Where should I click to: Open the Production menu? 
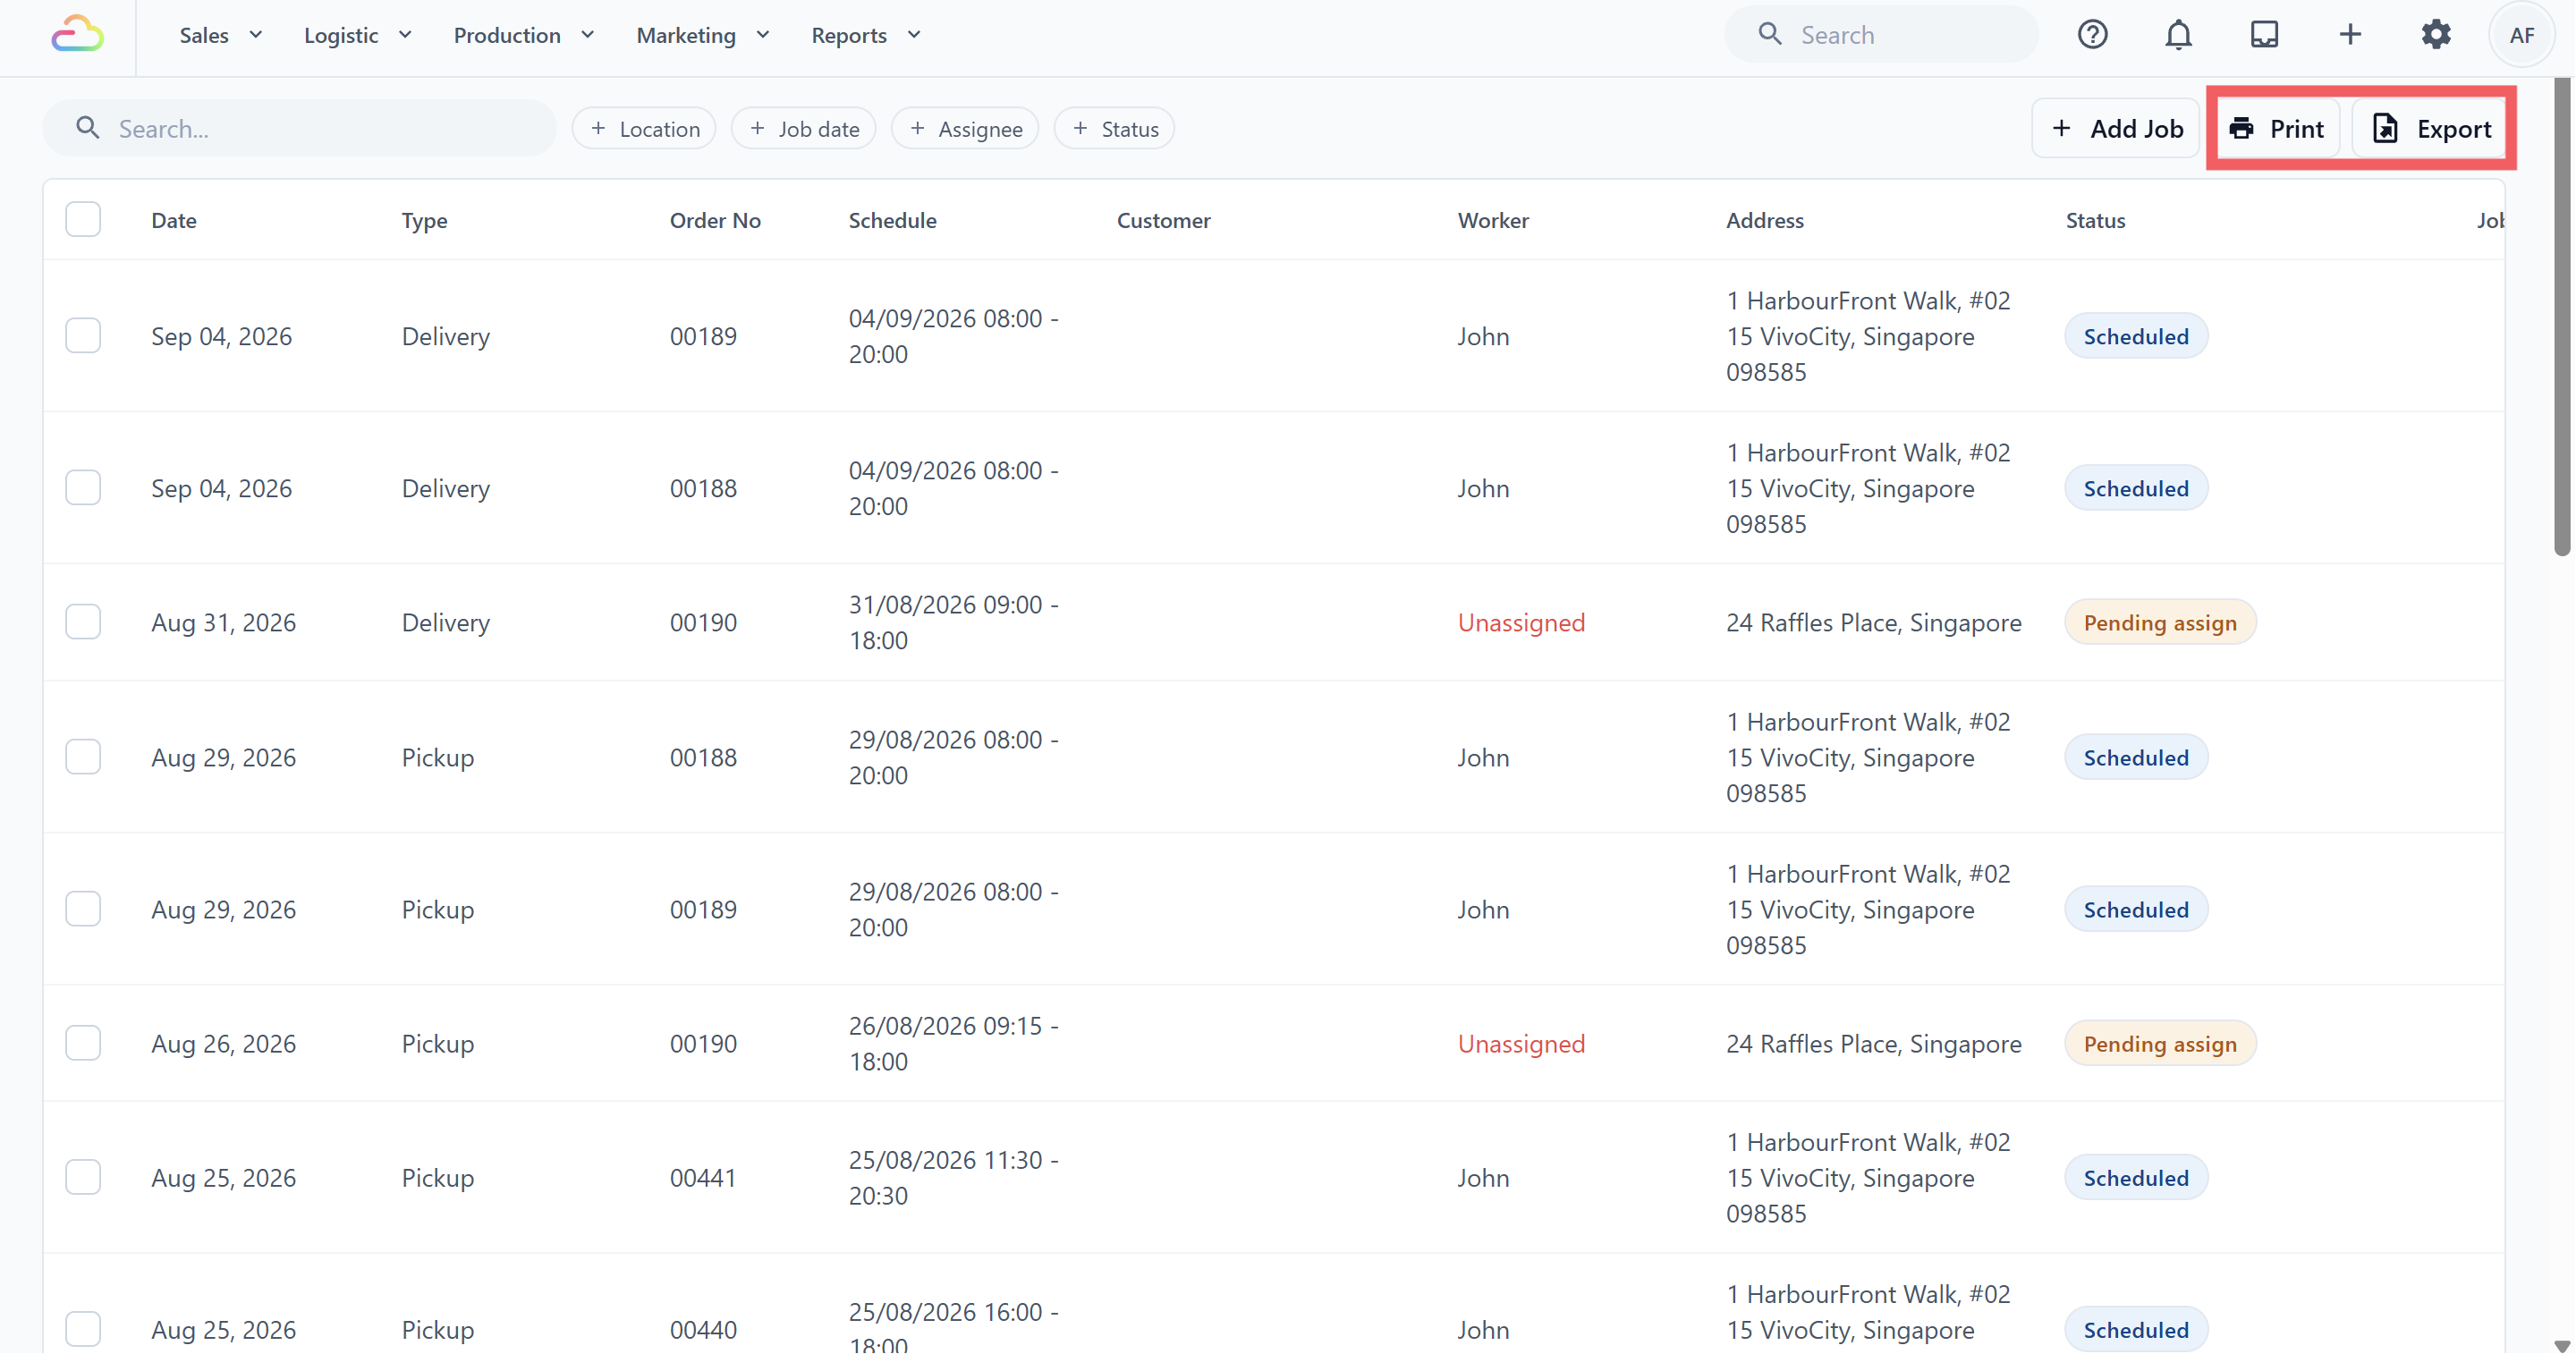point(523,35)
